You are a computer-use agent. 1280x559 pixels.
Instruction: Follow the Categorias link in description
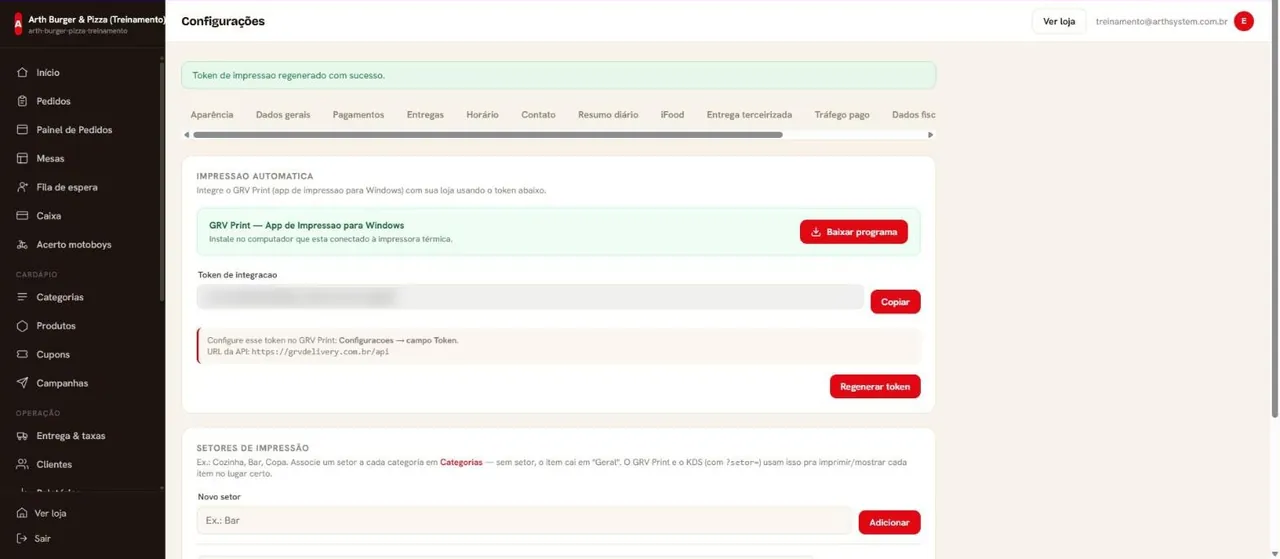coord(461,462)
